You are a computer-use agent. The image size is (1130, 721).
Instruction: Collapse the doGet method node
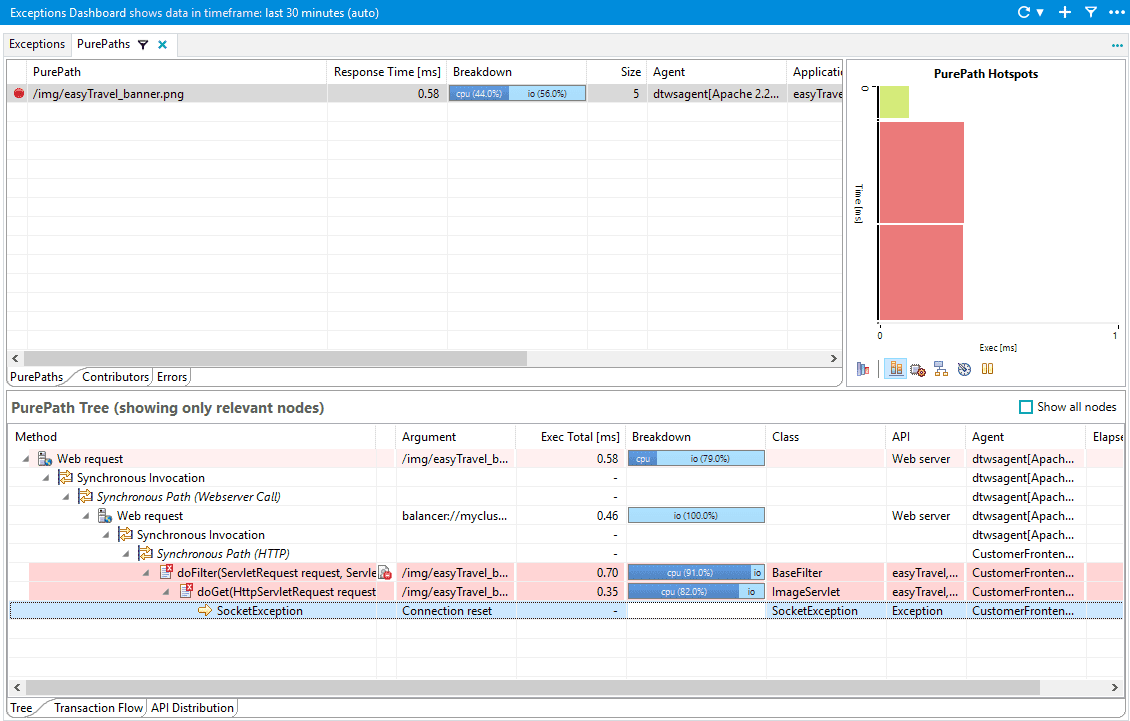166,592
